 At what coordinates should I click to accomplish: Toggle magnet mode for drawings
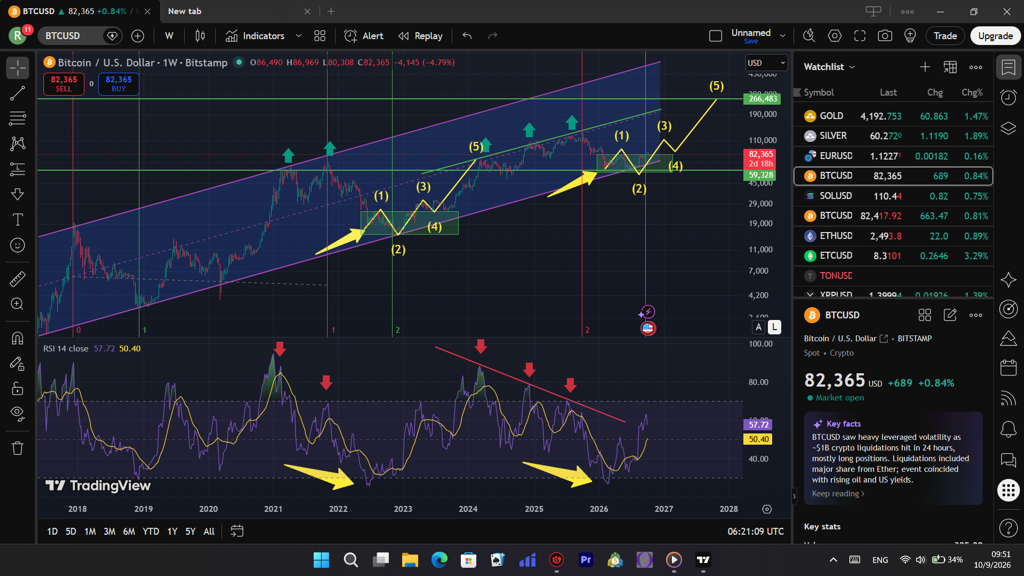(18, 338)
